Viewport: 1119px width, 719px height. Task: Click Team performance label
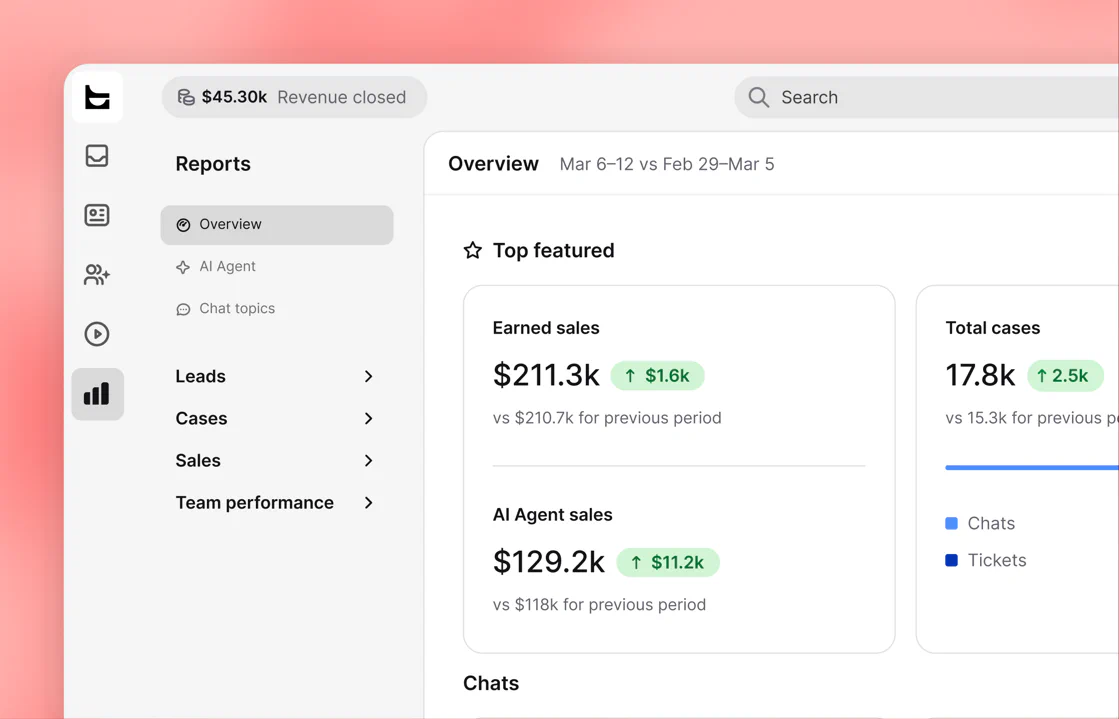tap(255, 503)
